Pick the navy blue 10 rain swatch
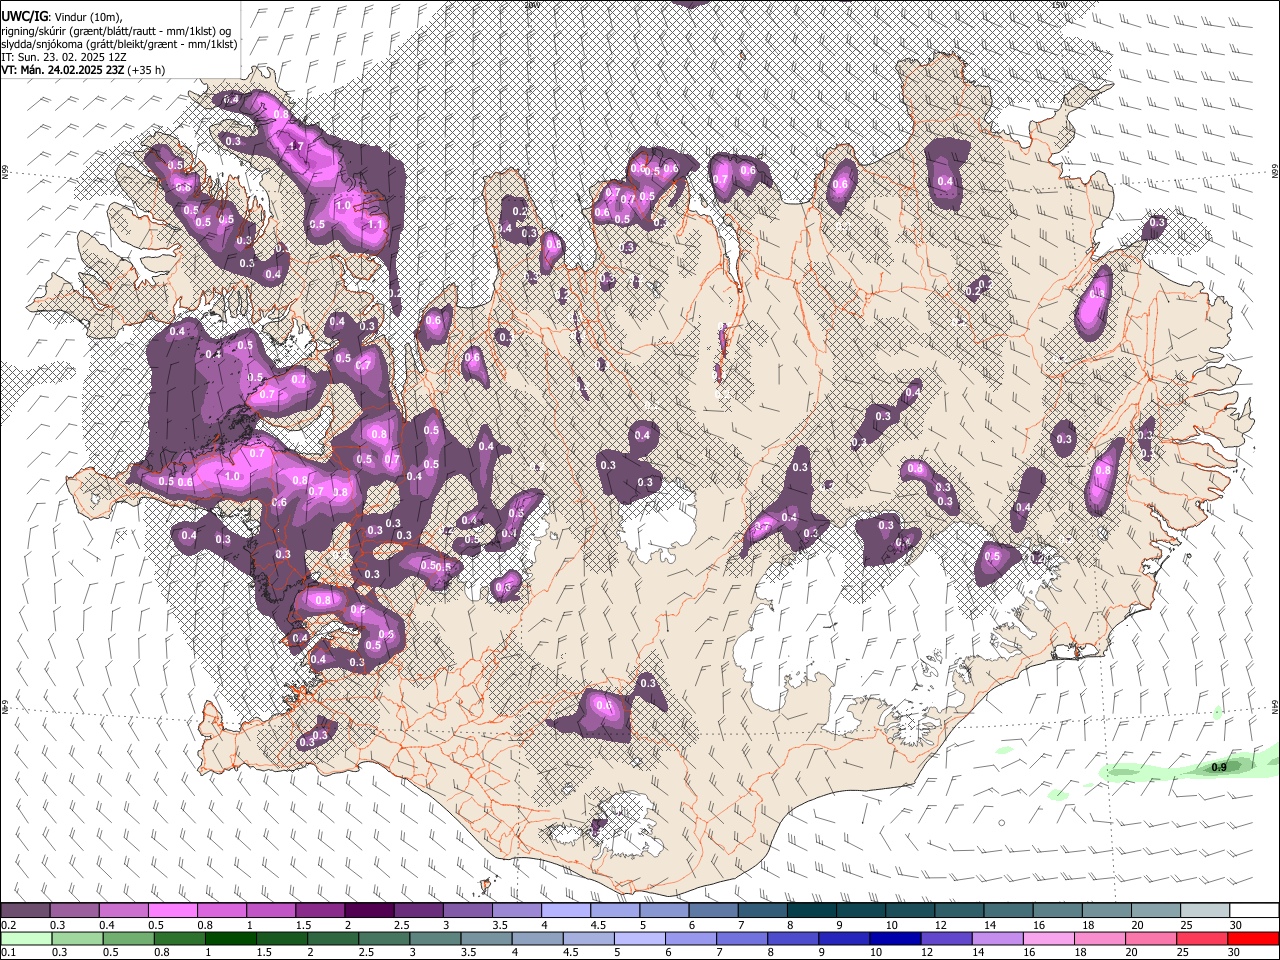This screenshot has width=1280, height=960. (x=895, y=938)
